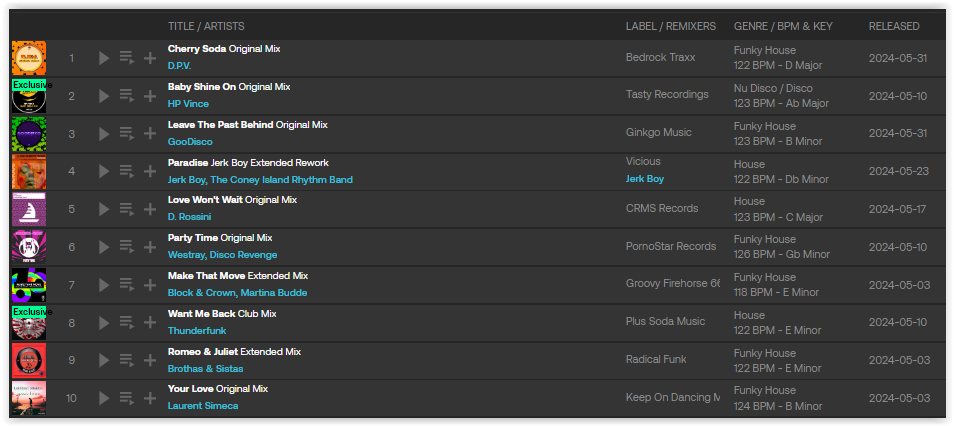Open artist link Thunderfunk
Viewport: 954px width, 426px height.
point(197,331)
